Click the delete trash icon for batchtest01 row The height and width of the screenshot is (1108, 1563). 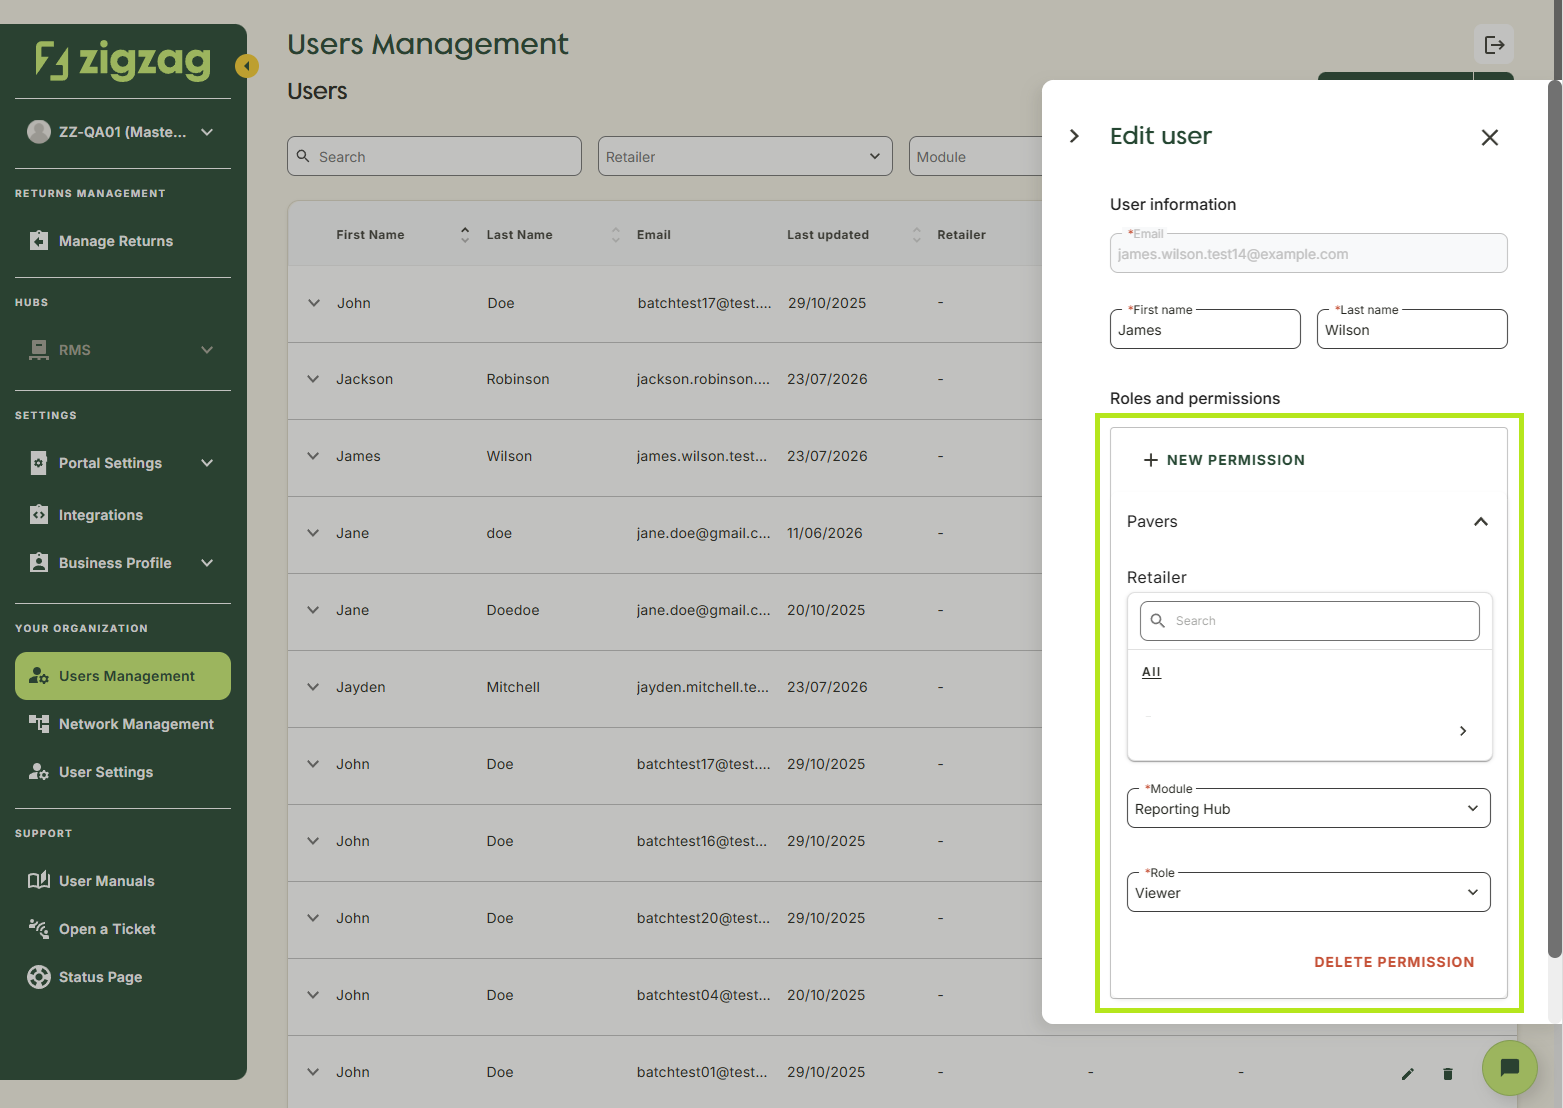[1448, 1073]
